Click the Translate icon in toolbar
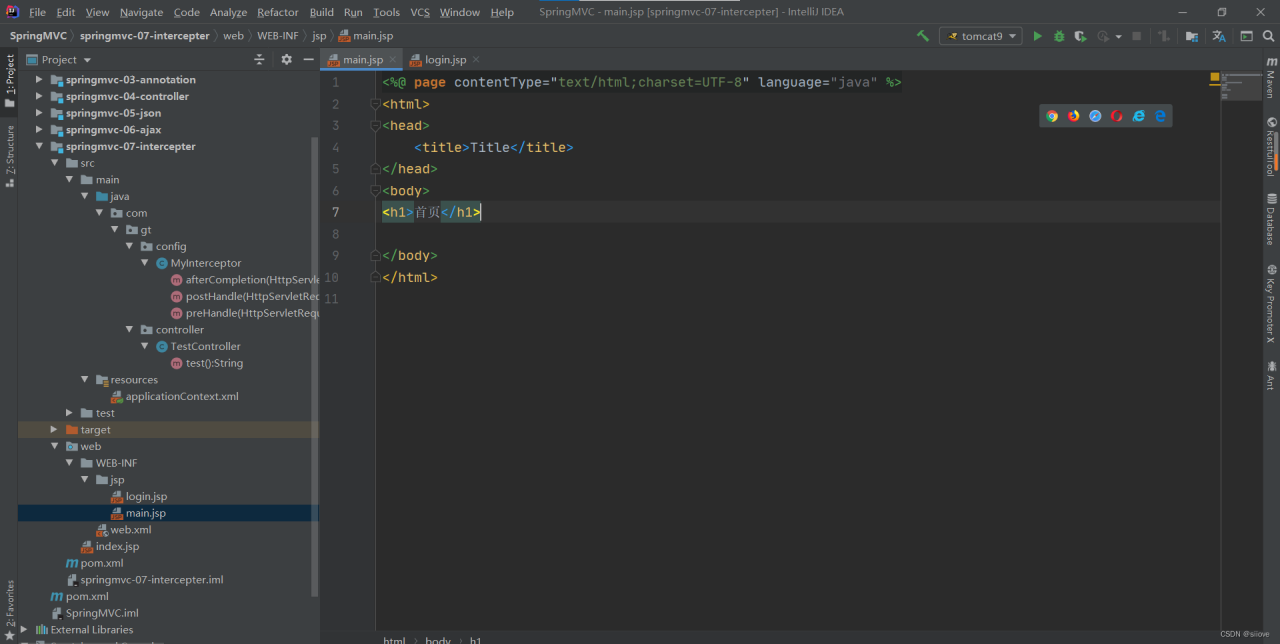Screen dimensions: 1280x644 click(1219, 36)
